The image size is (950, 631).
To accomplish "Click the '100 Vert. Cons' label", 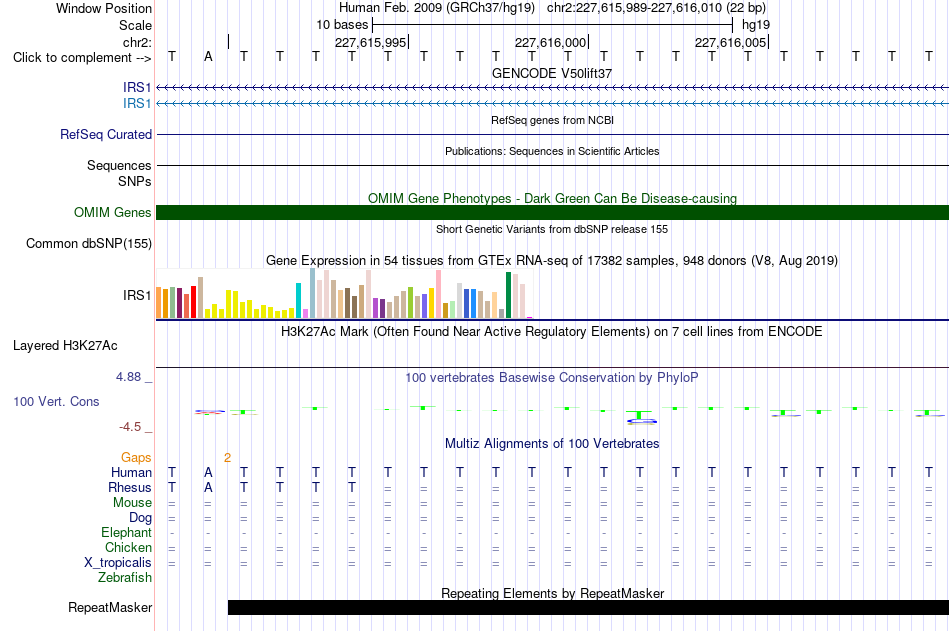I will click(56, 401).
